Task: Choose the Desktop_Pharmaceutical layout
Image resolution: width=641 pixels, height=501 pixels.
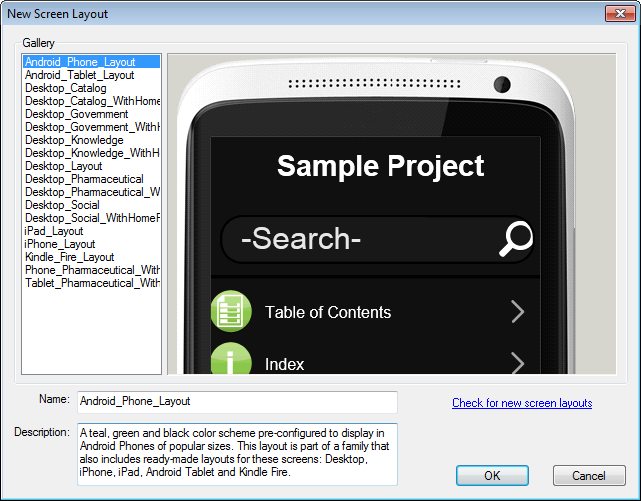Action: click(84, 179)
